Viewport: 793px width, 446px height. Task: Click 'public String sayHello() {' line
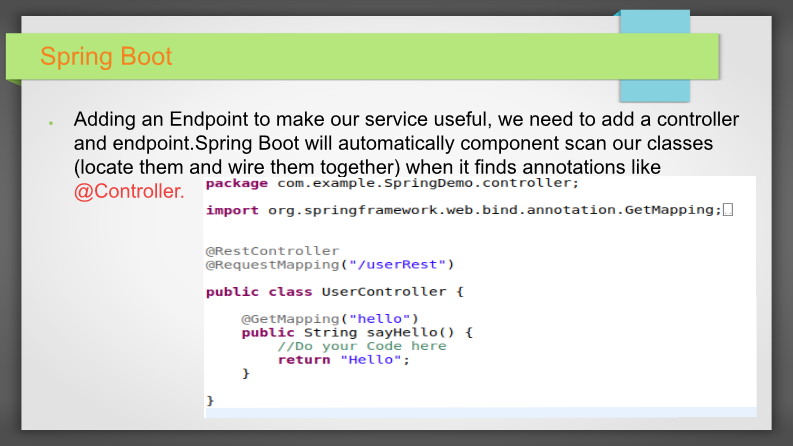pos(357,332)
